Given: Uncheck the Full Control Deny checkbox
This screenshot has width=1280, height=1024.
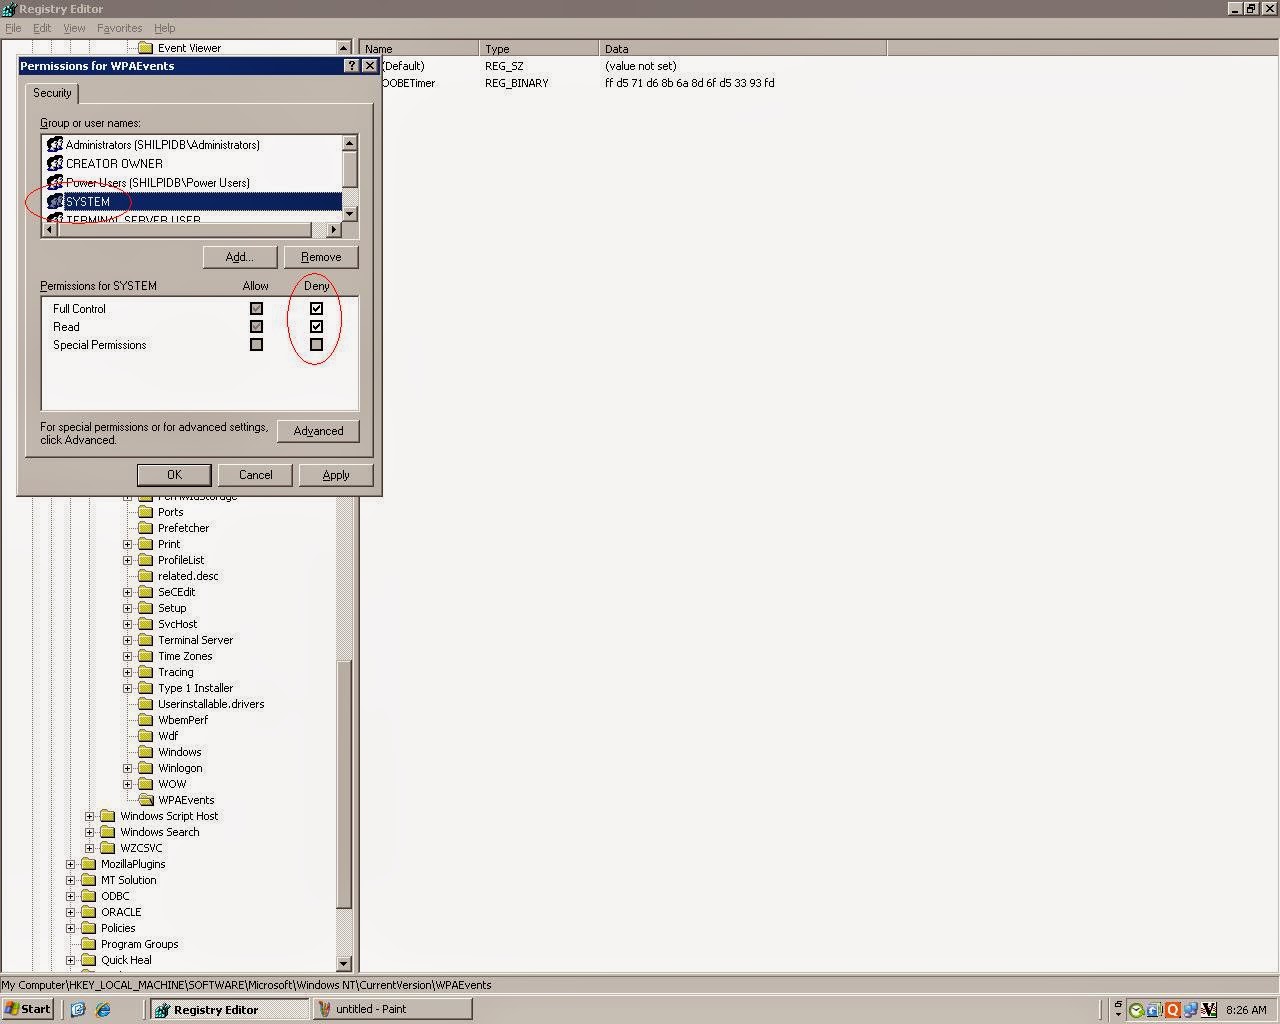Looking at the screenshot, I should 316,309.
